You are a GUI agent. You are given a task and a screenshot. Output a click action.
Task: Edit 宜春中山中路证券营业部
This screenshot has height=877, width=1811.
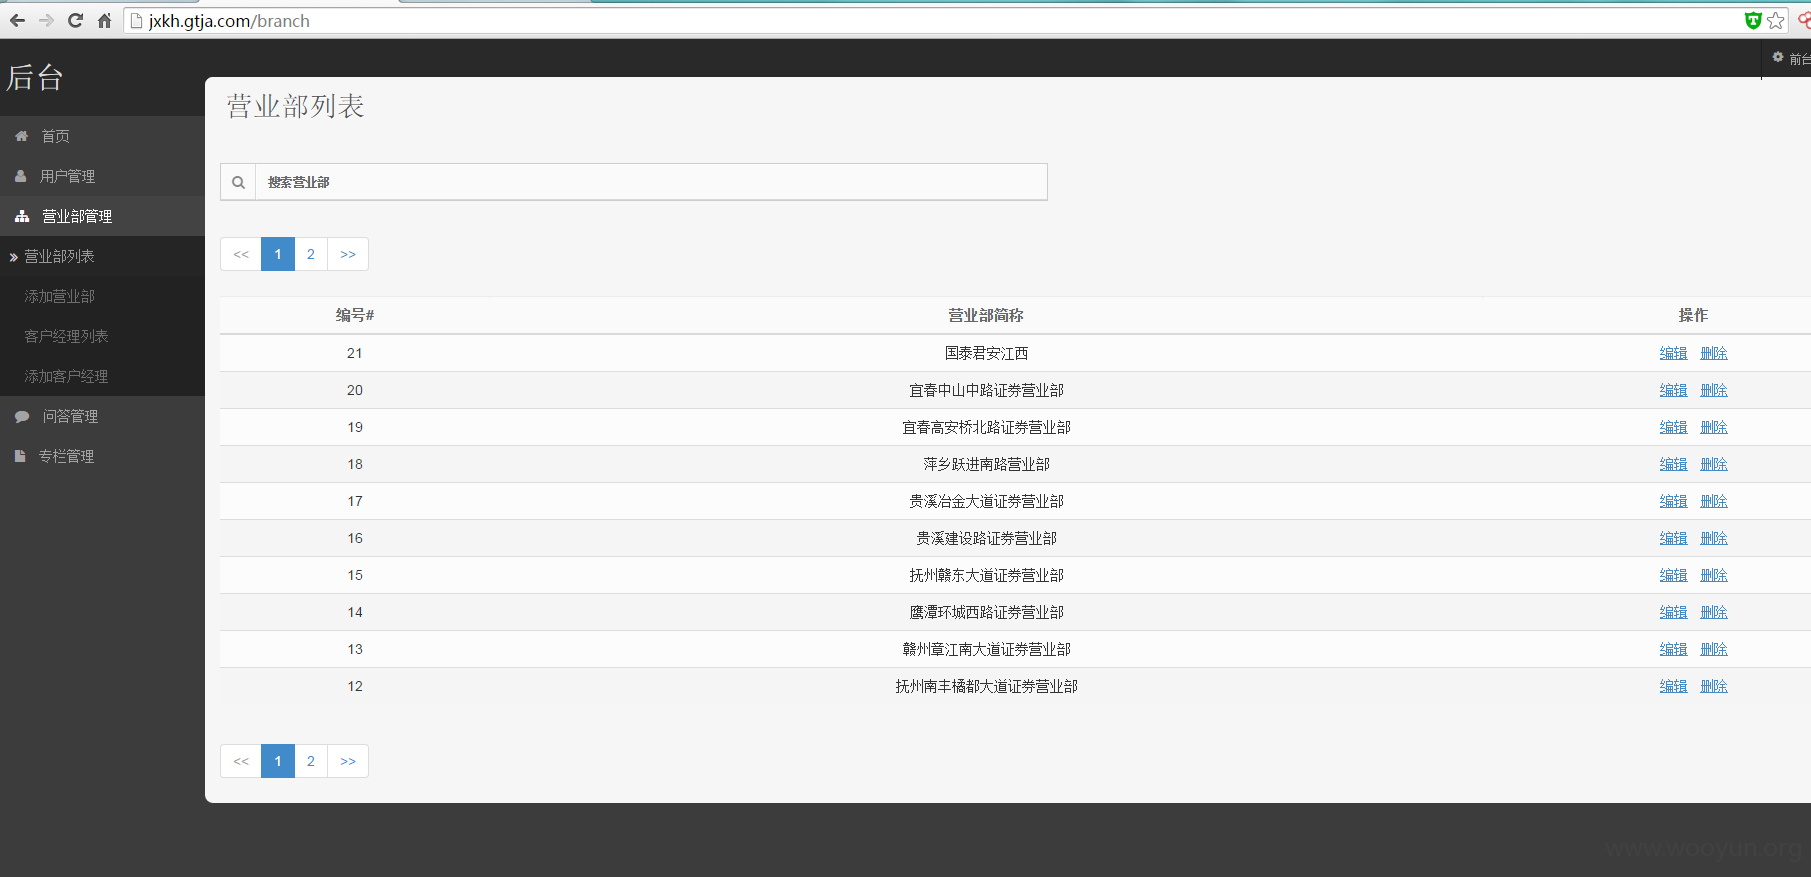(1673, 390)
